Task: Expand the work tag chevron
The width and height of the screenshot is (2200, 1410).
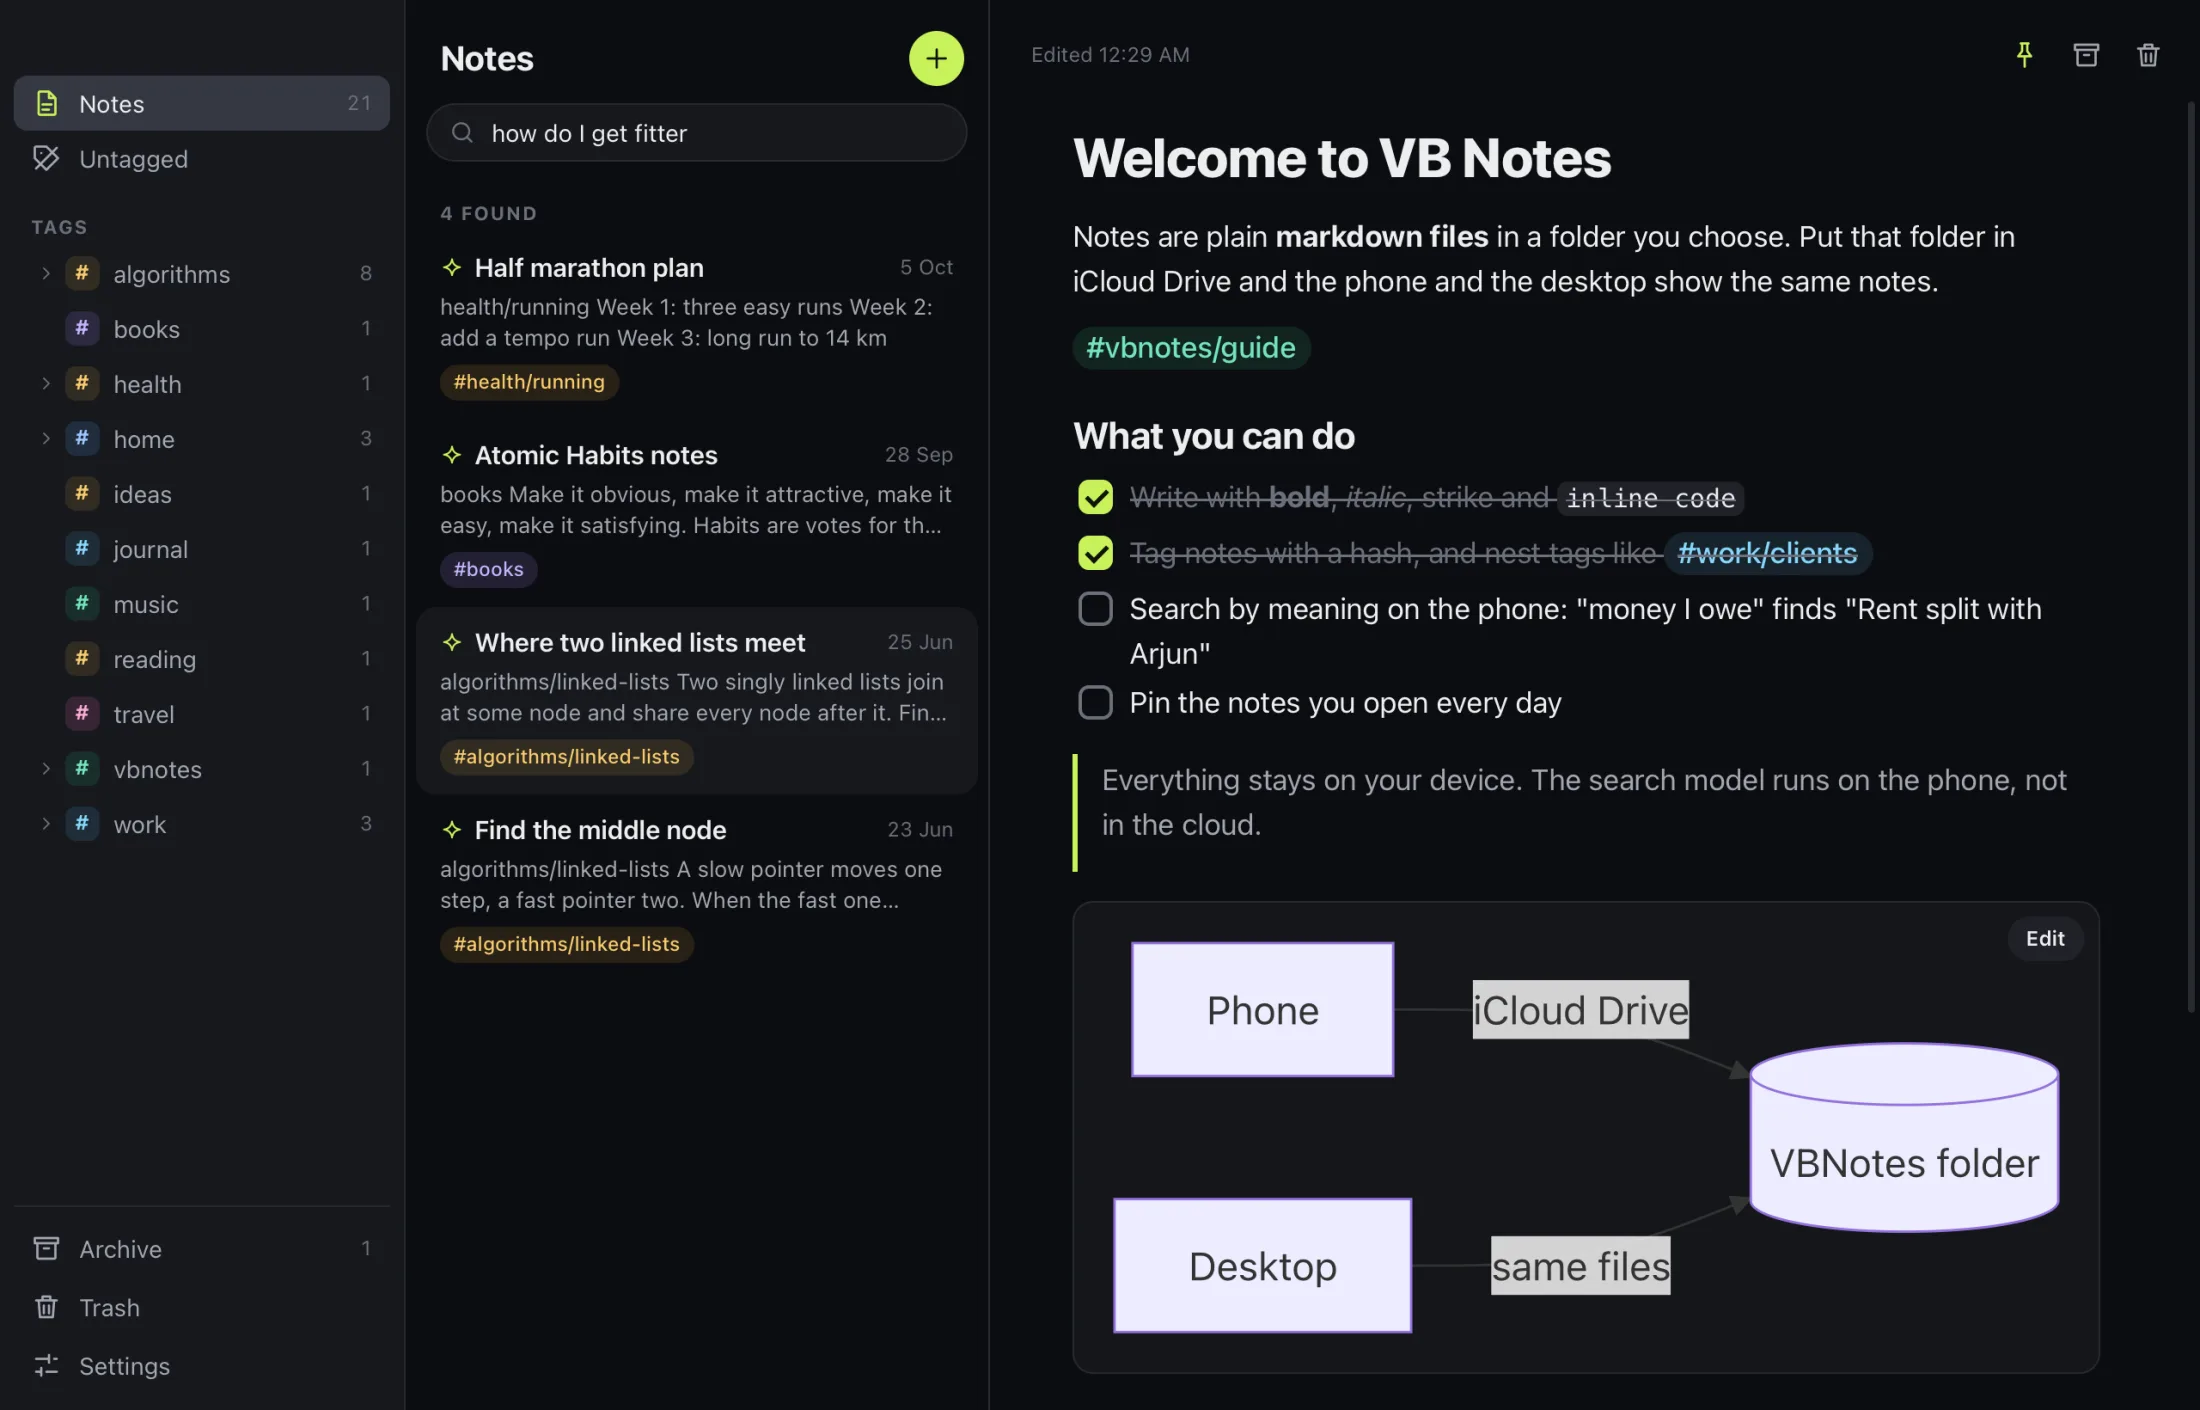Action: (x=45, y=823)
